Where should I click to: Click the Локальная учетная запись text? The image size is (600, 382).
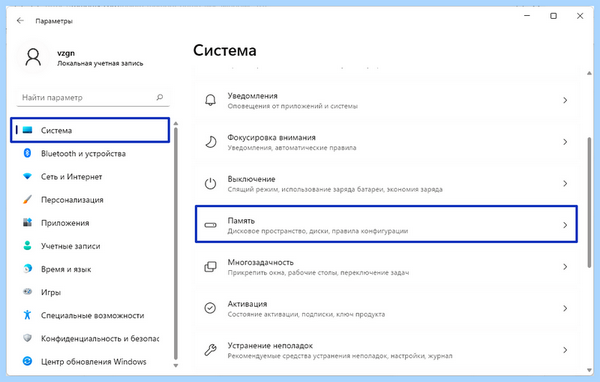click(x=100, y=64)
